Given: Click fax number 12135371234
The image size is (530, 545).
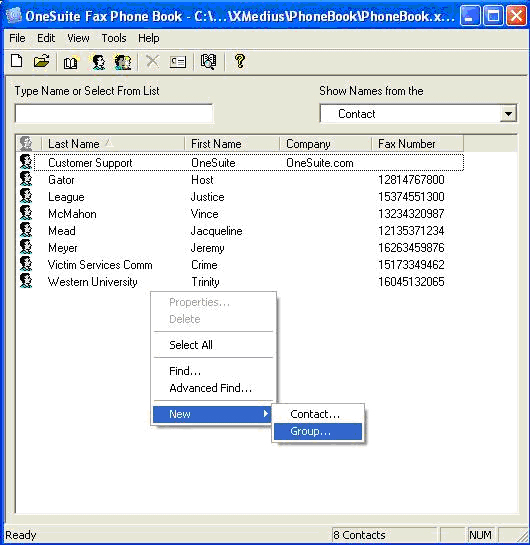Looking at the screenshot, I should (411, 231).
